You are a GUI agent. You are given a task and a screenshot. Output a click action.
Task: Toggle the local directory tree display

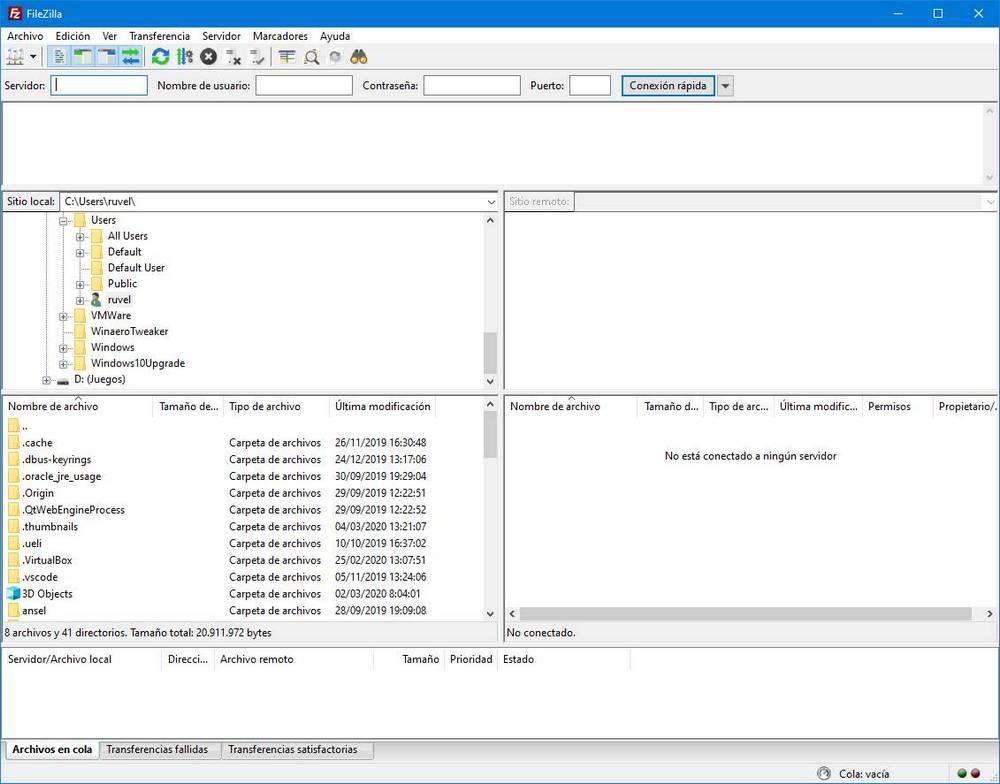pyautogui.click(x=83, y=57)
